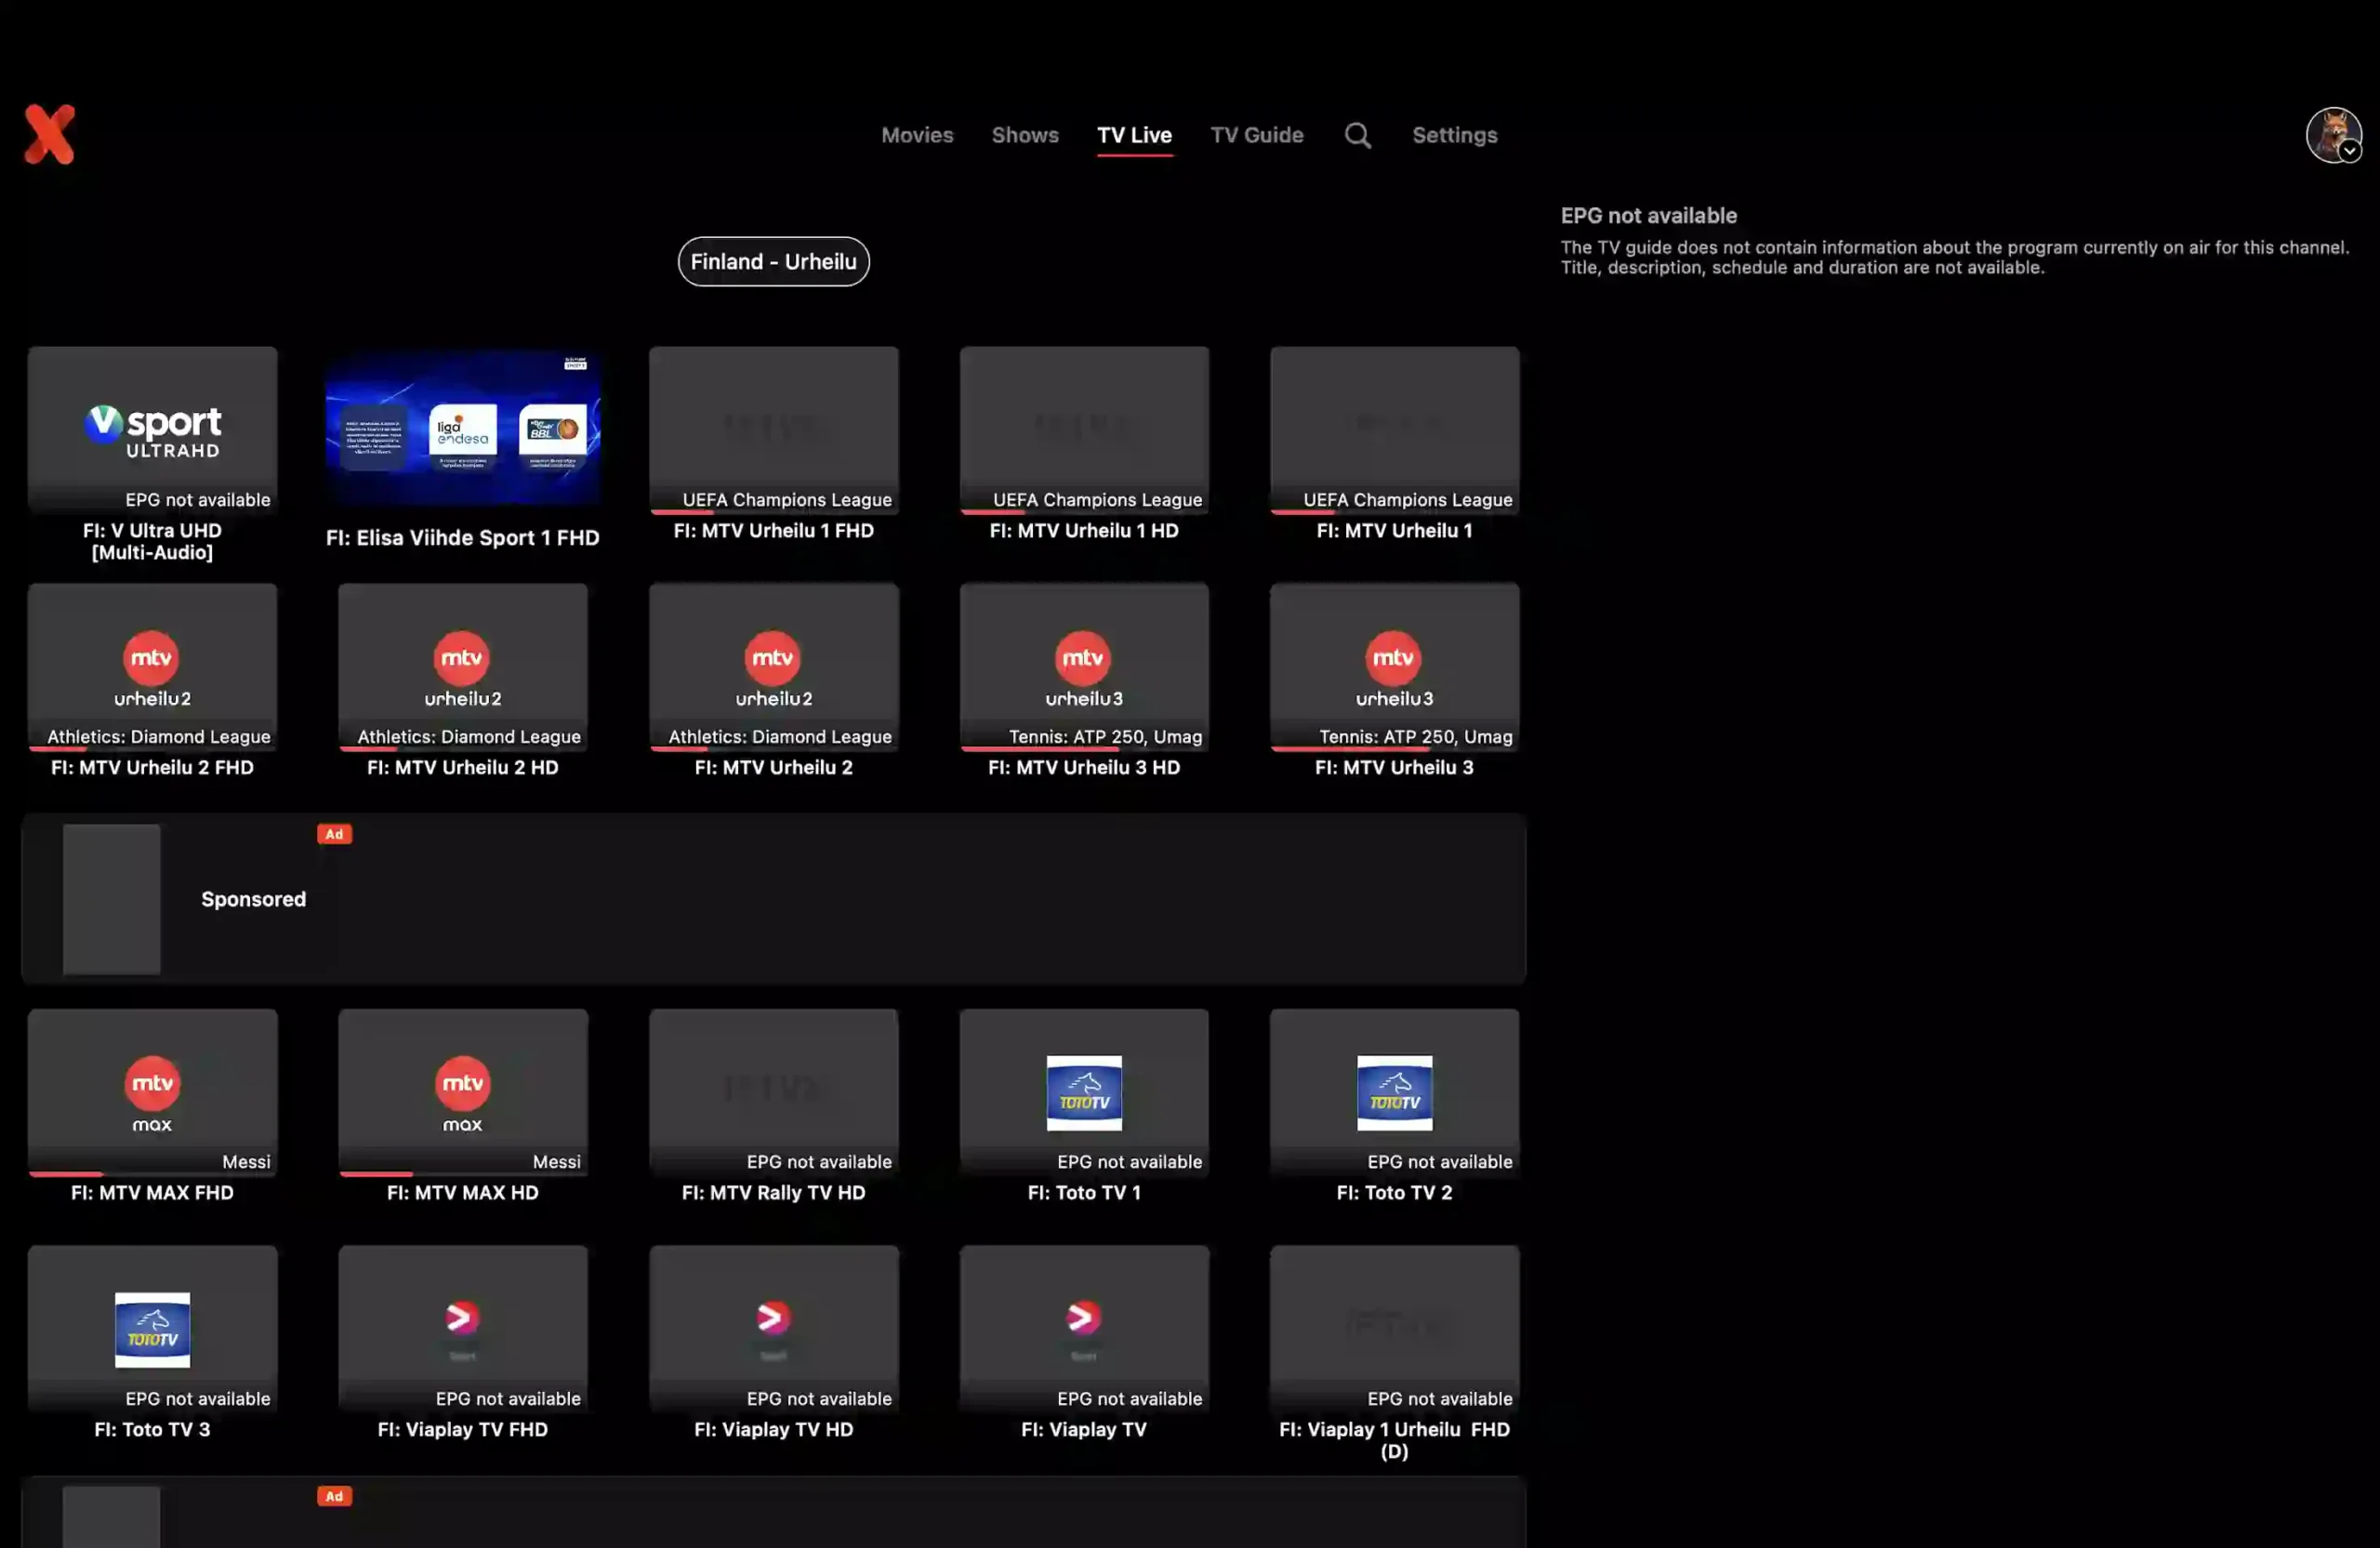Select the 'FI: MTV Rally TV HD' title
The width and height of the screenshot is (2380, 1548).
(773, 1193)
